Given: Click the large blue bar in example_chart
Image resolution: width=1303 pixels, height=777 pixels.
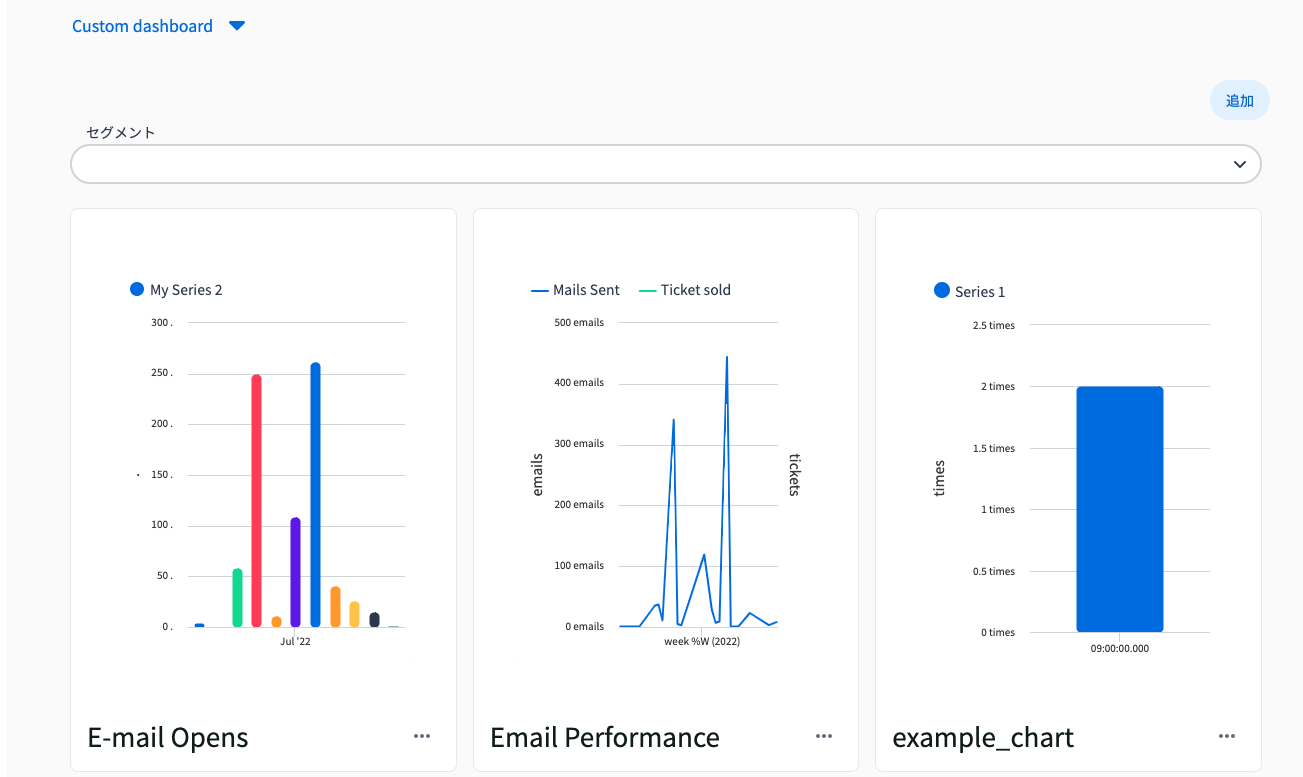Looking at the screenshot, I should pos(1120,509).
